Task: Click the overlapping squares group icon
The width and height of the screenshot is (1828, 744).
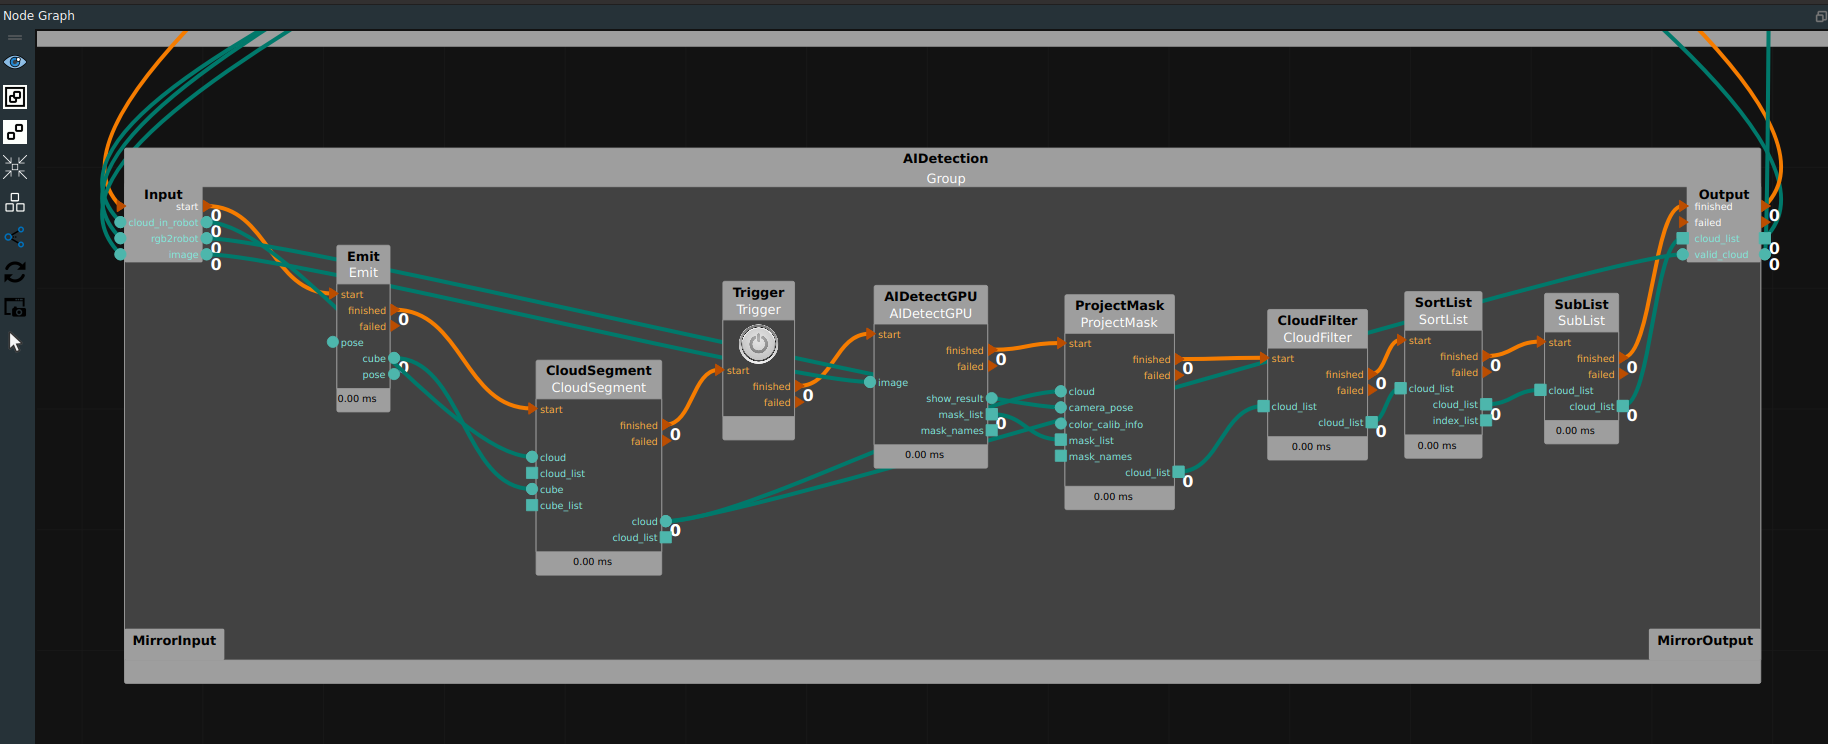Action: [x=15, y=97]
